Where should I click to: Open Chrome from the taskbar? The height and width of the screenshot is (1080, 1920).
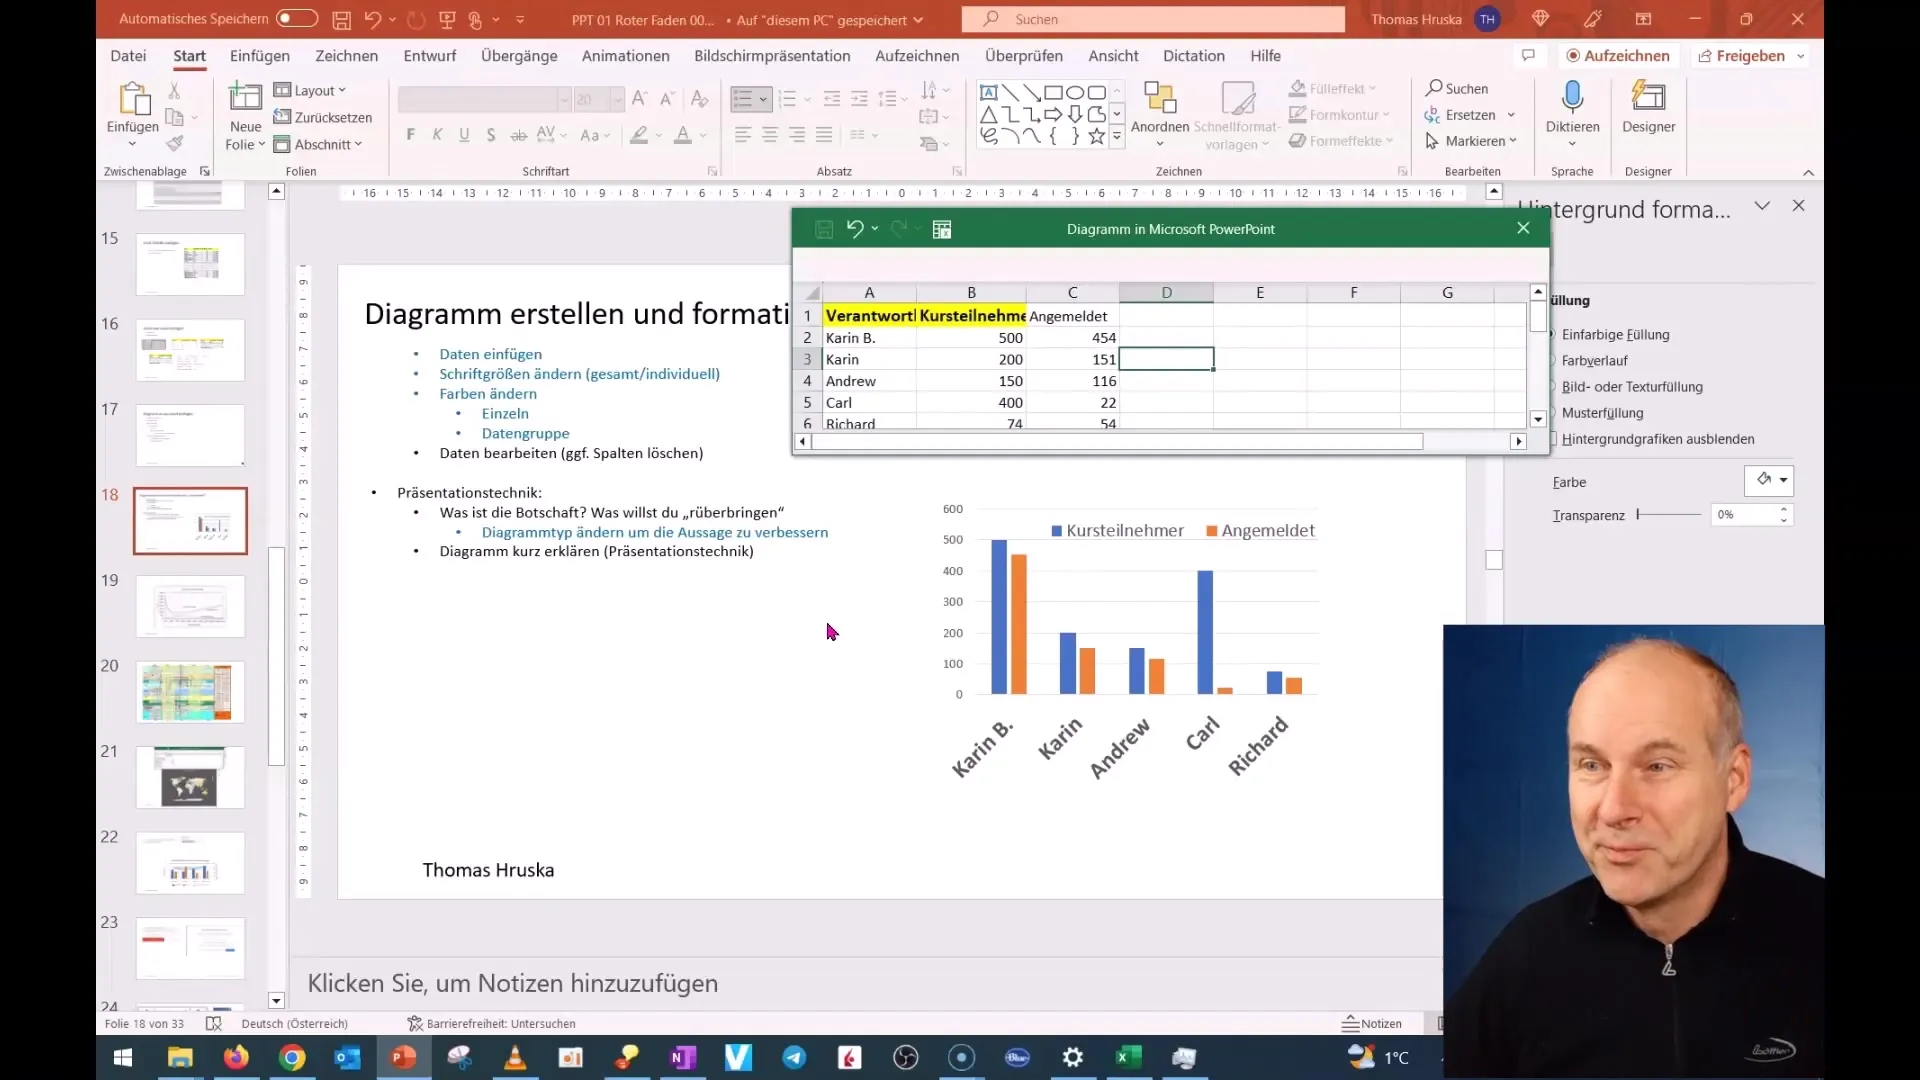(x=292, y=1057)
